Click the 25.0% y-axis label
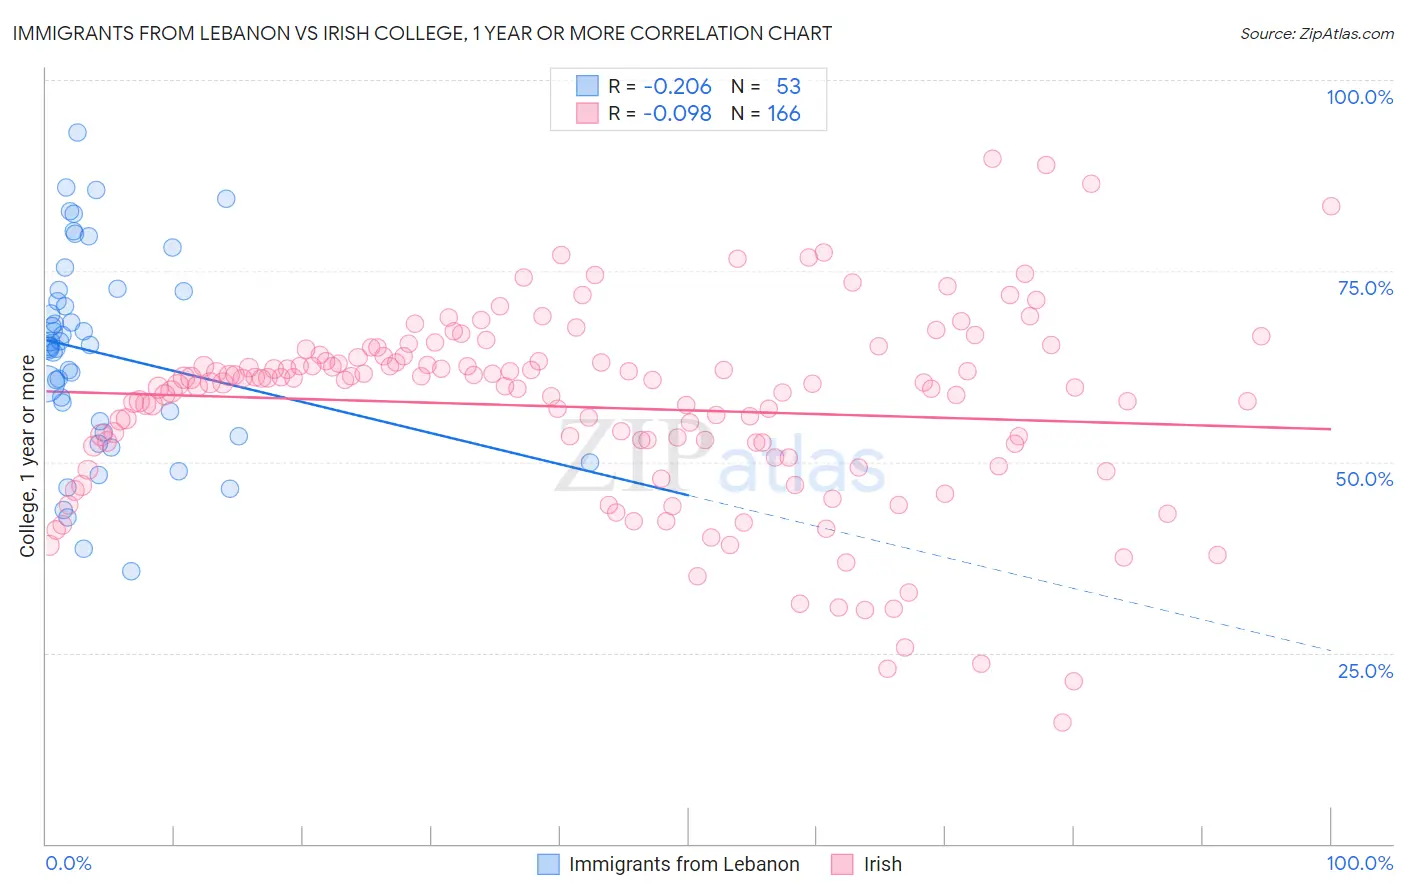The height and width of the screenshot is (892, 1406). tap(1365, 671)
